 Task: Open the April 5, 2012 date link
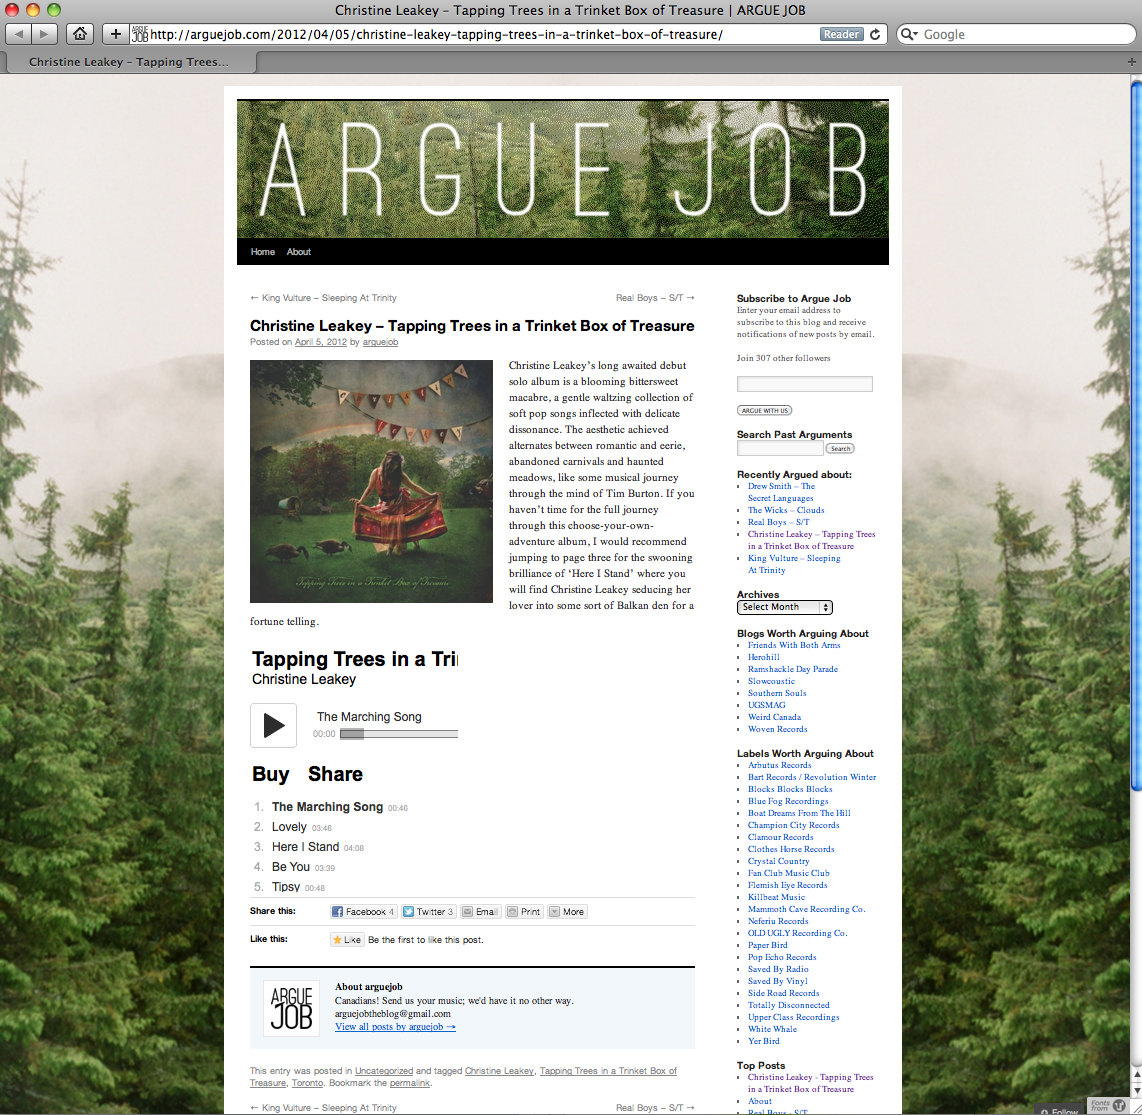click(x=320, y=342)
